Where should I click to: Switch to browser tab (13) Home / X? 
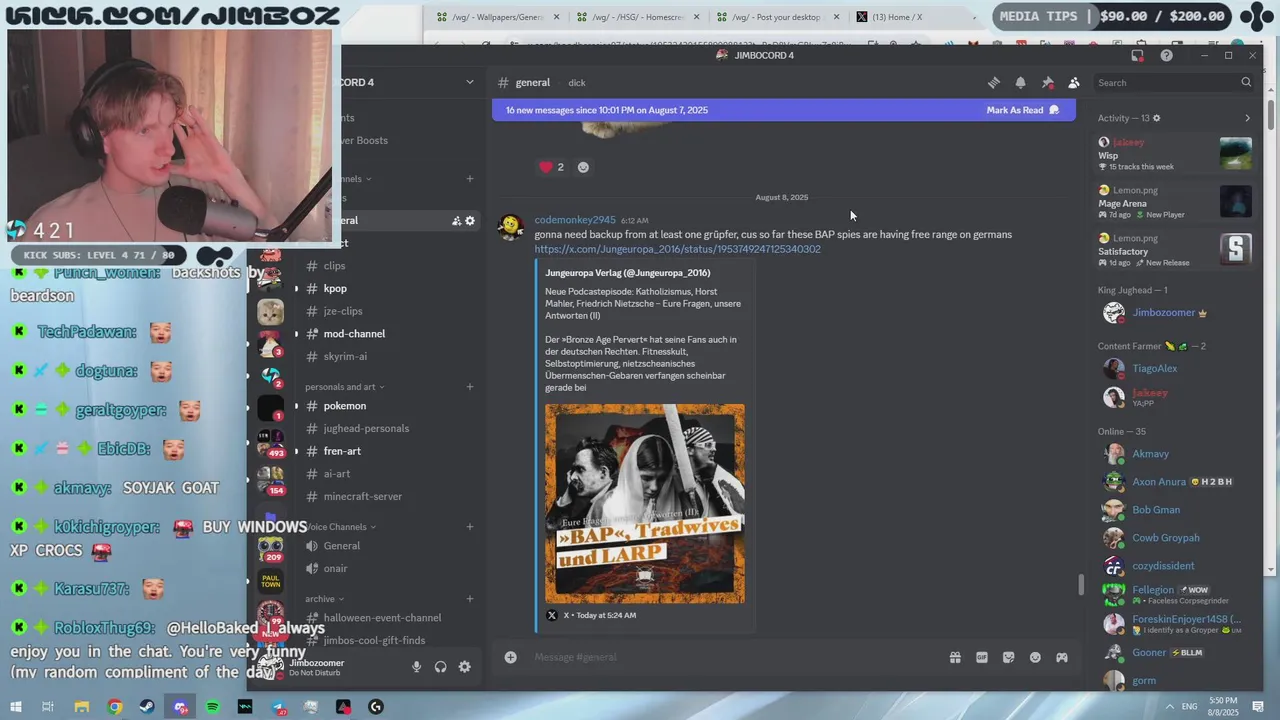click(915, 17)
